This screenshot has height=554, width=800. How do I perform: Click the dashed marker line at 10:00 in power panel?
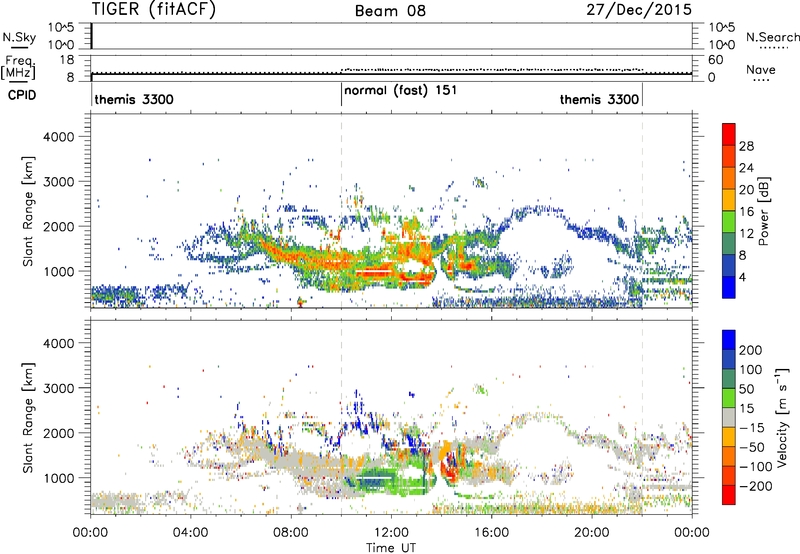pyautogui.click(x=341, y=211)
